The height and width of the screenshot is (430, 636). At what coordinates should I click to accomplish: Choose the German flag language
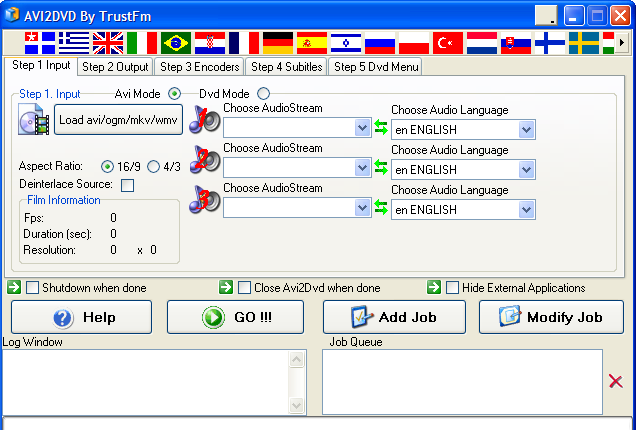[278, 43]
